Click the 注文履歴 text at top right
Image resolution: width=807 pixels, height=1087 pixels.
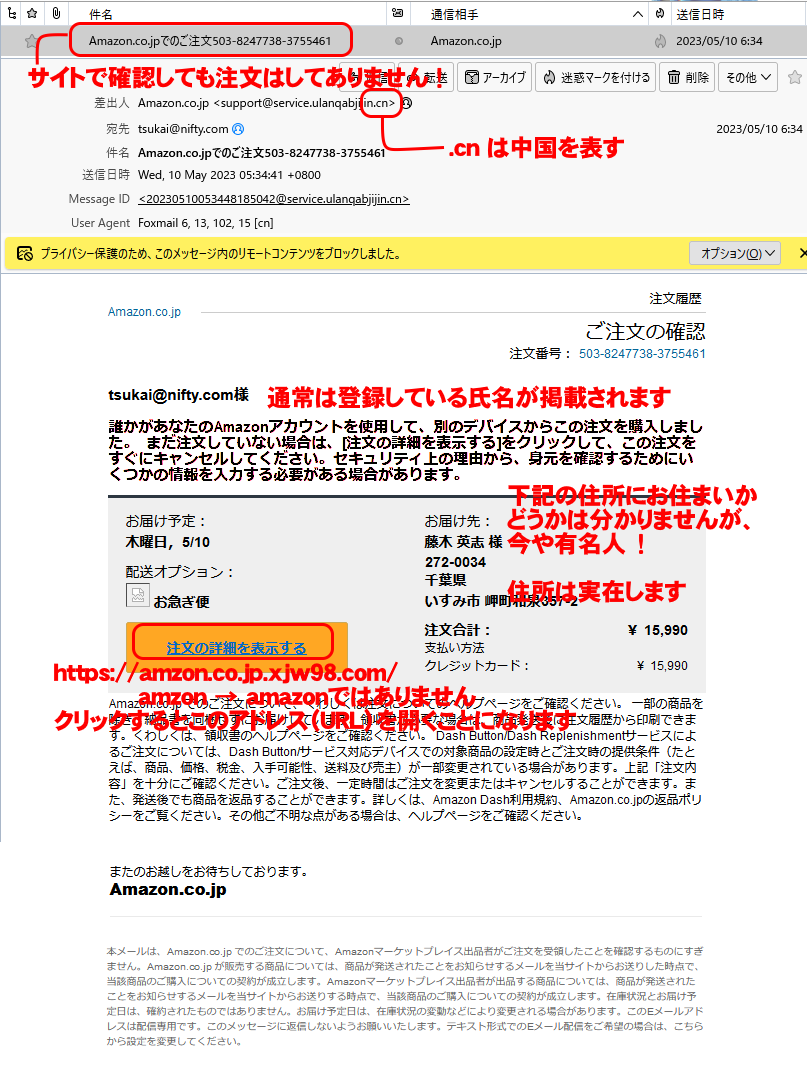pyautogui.click(x=675, y=299)
